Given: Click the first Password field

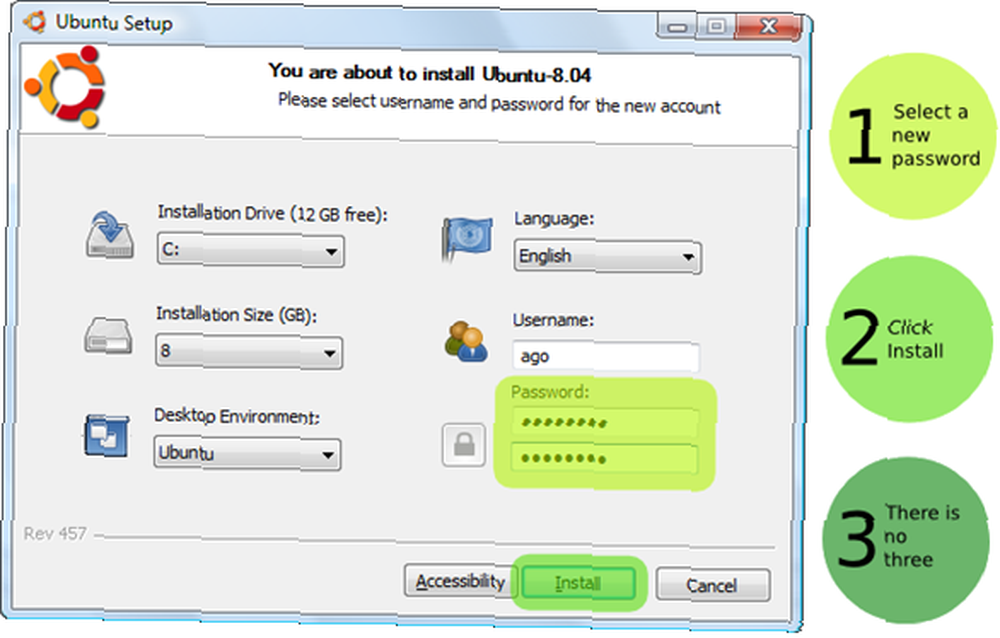Looking at the screenshot, I should [605, 422].
